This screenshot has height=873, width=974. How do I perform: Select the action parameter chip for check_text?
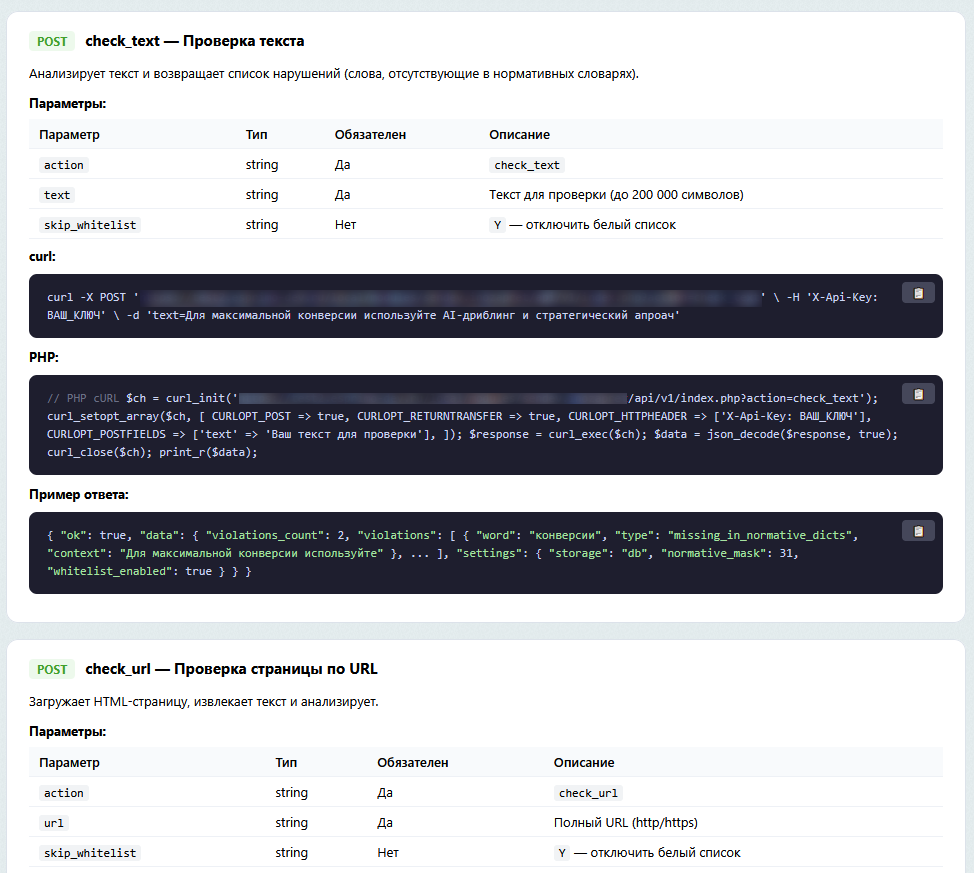[63, 164]
